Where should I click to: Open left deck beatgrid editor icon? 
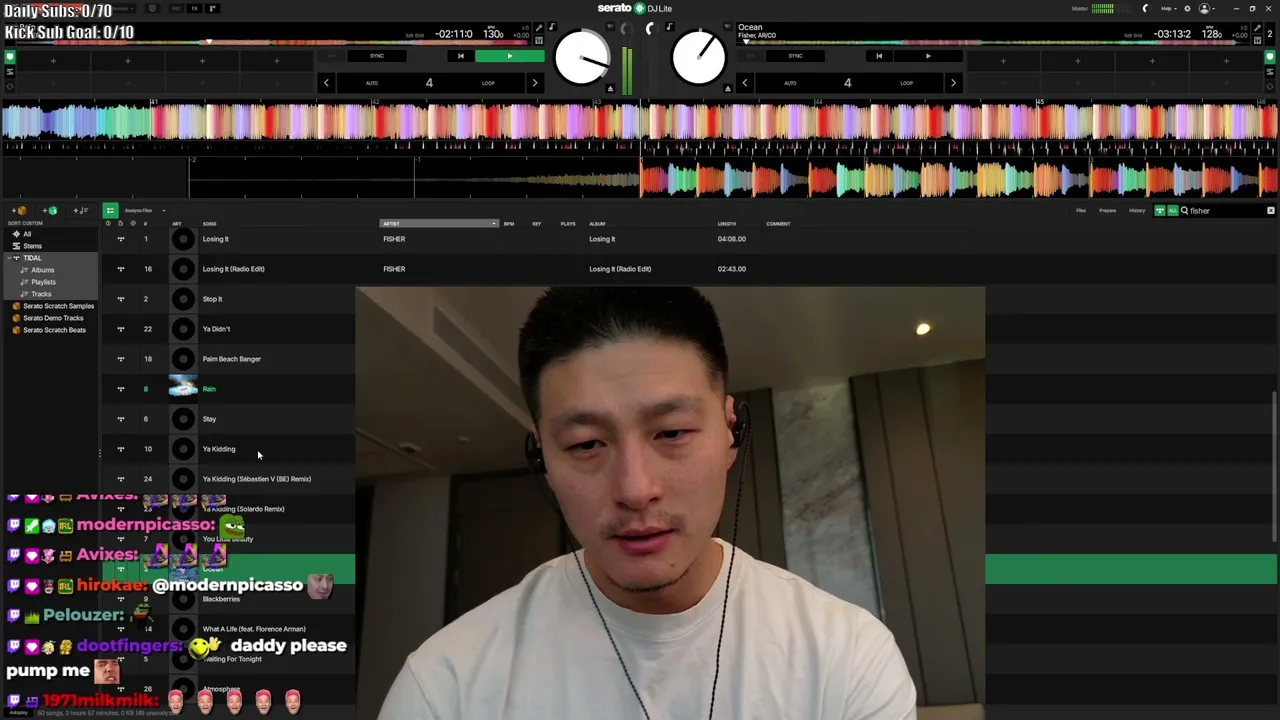click(539, 41)
